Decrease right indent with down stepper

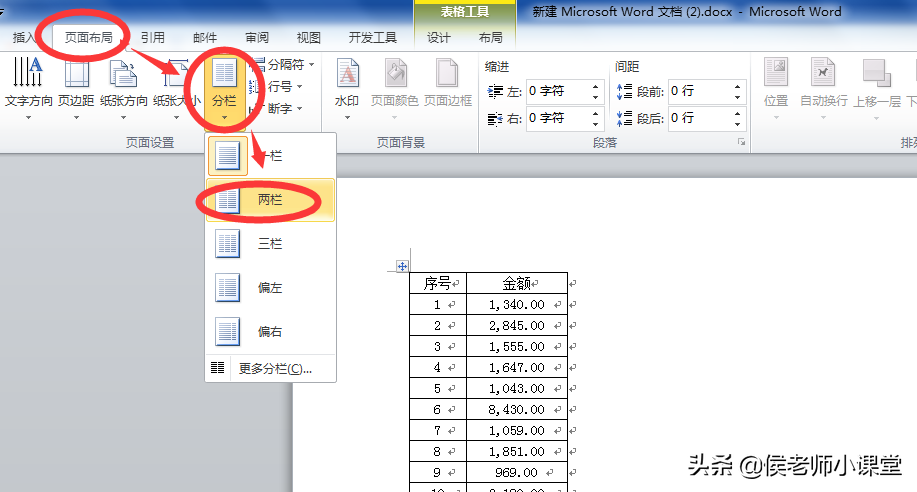point(595,124)
